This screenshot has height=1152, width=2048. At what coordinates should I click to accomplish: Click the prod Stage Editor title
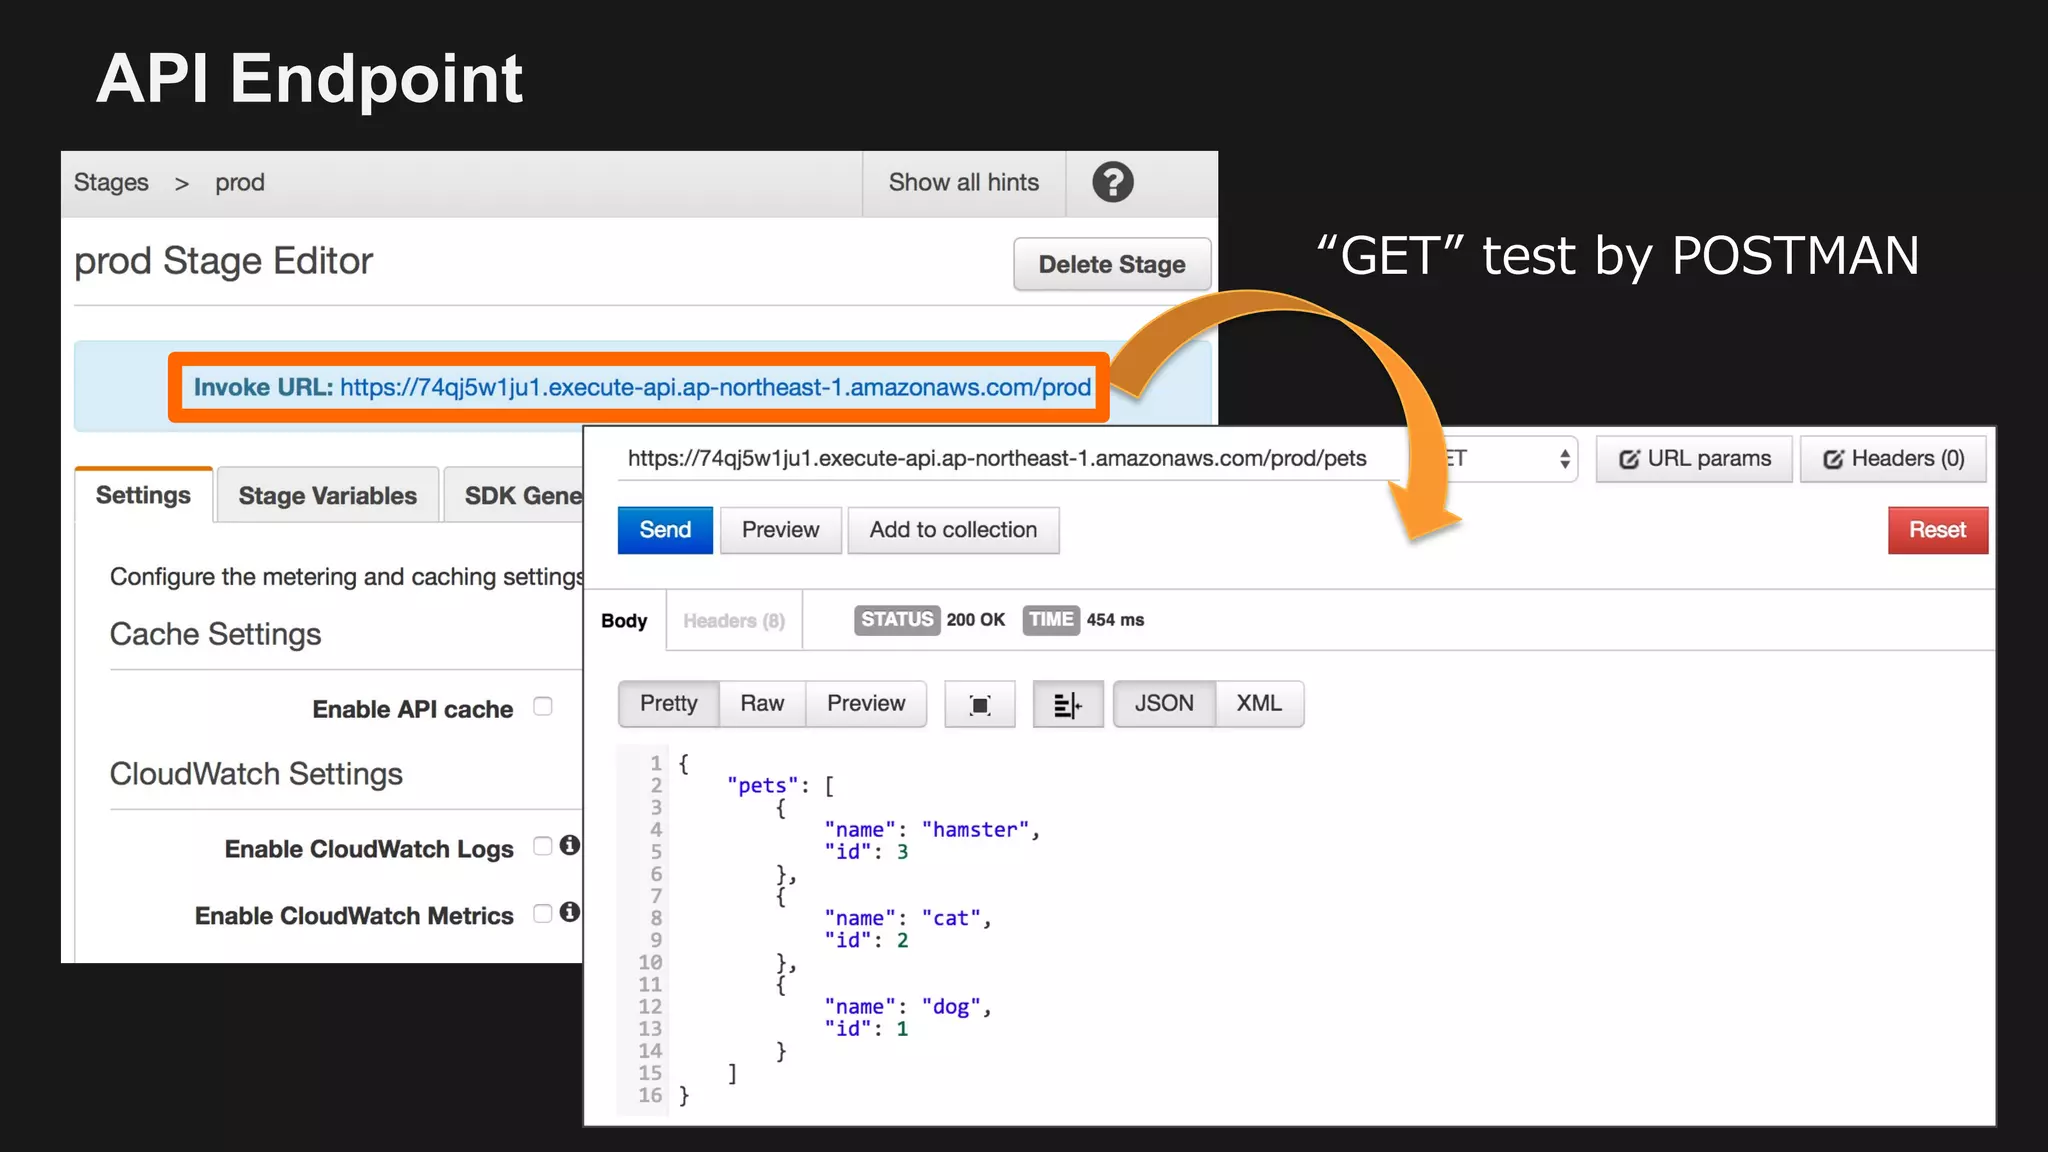(x=223, y=261)
